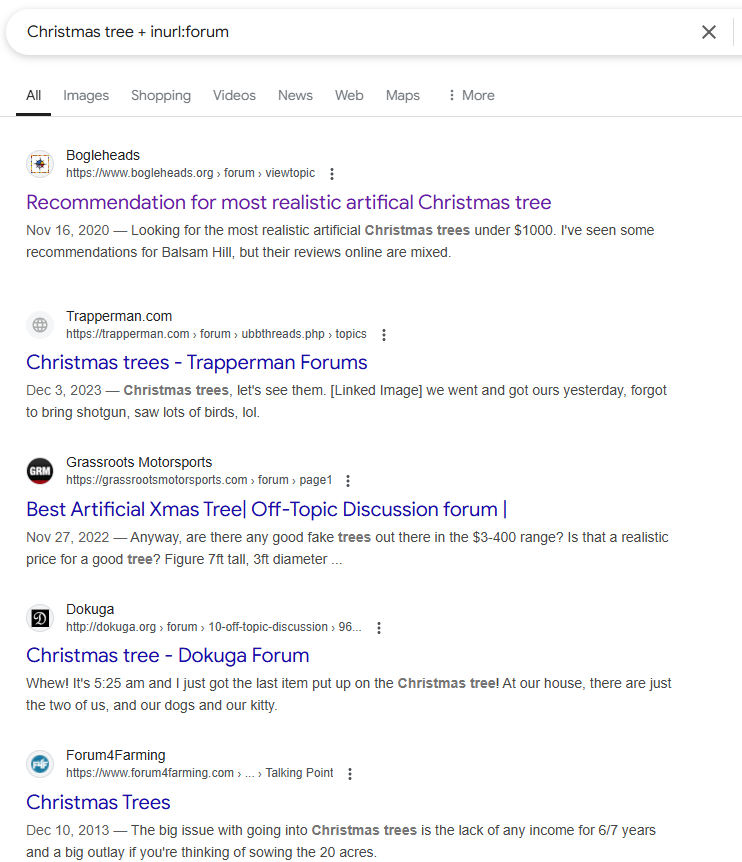The height and width of the screenshot is (862, 742).
Task: Open three-dot menu for Forum4Farming result
Action: (x=350, y=774)
